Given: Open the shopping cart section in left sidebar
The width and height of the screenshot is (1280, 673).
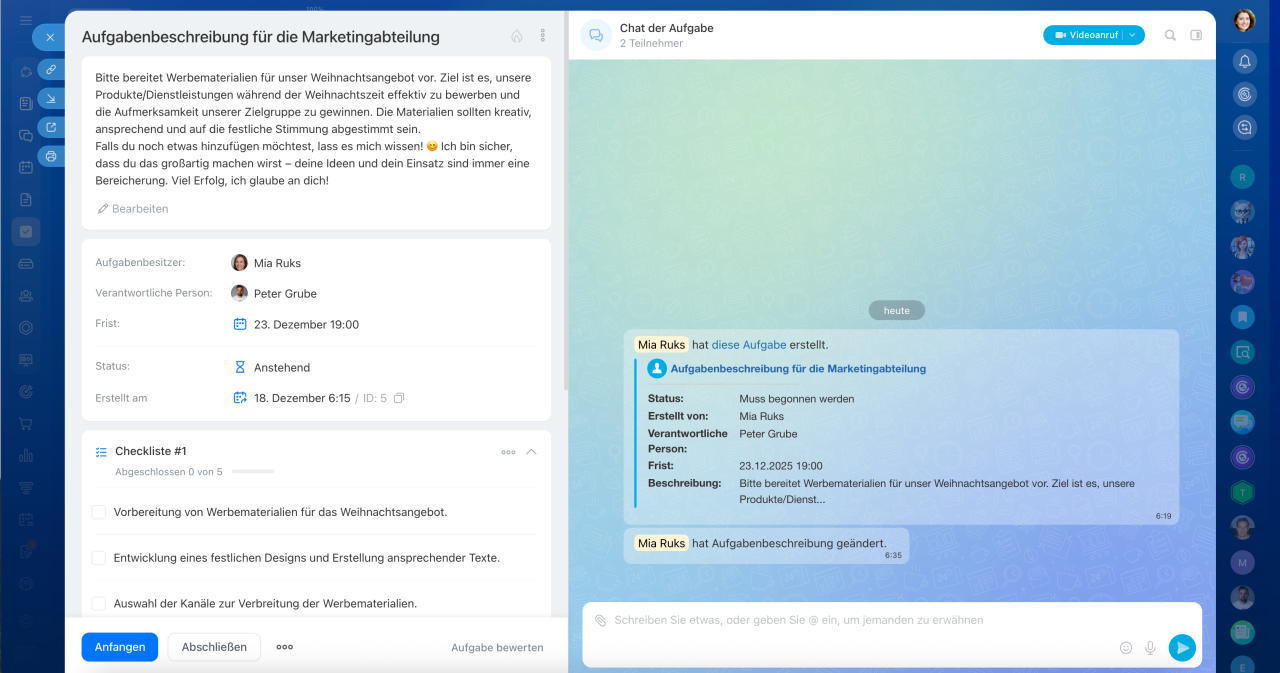Looking at the screenshot, I should point(26,423).
